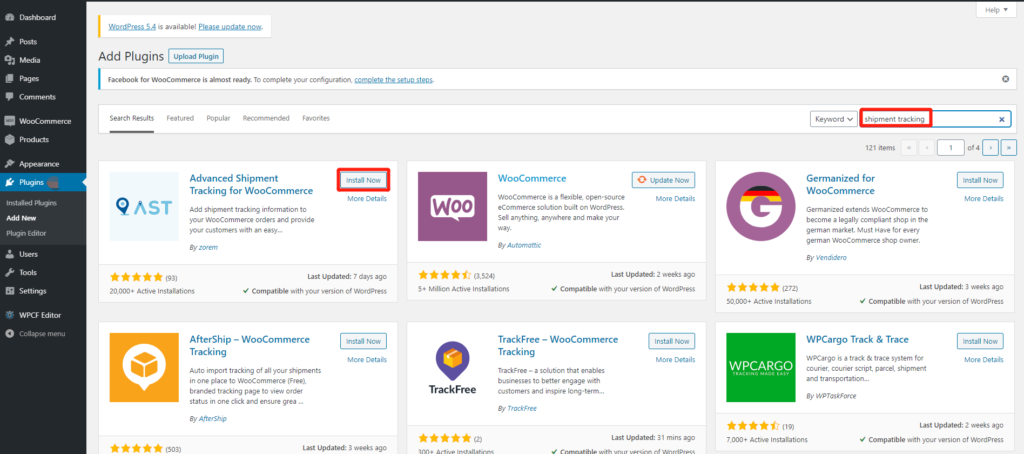Go to the next results page
The height and width of the screenshot is (454, 1024).
(x=990, y=148)
